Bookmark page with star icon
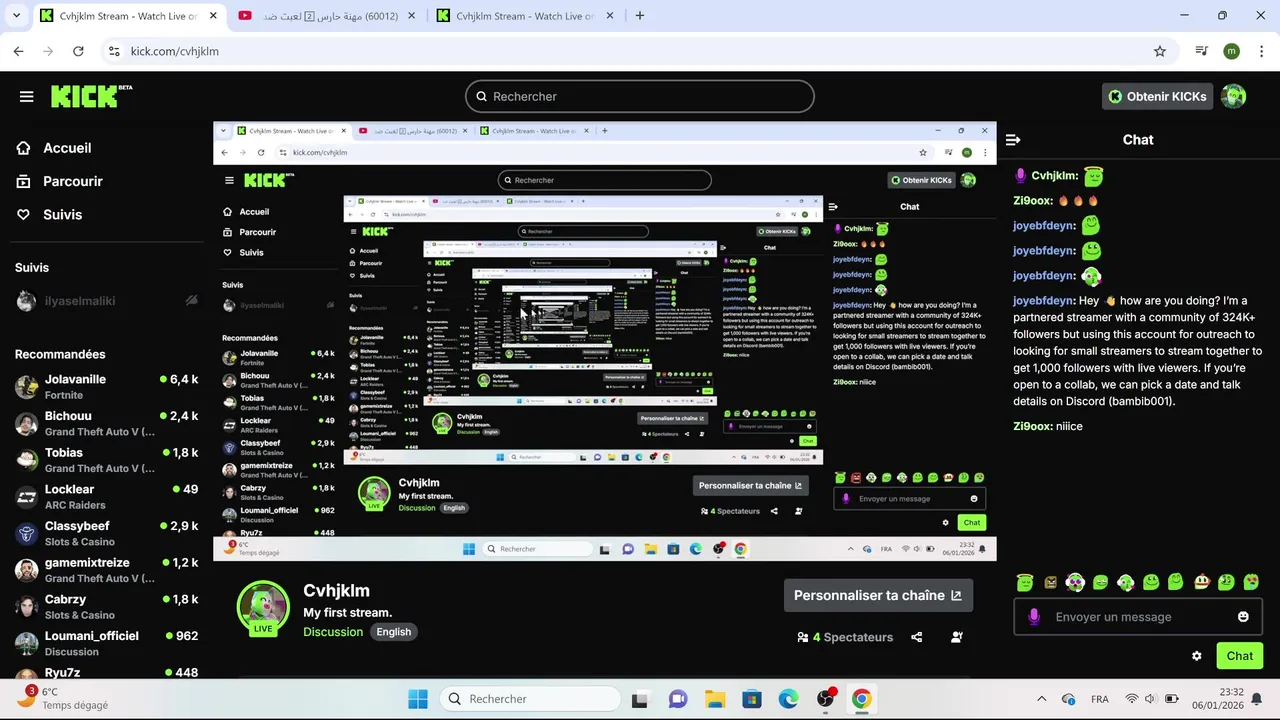Image resolution: width=1280 pixels, height=720 pixels. (x=1160, y=51)
